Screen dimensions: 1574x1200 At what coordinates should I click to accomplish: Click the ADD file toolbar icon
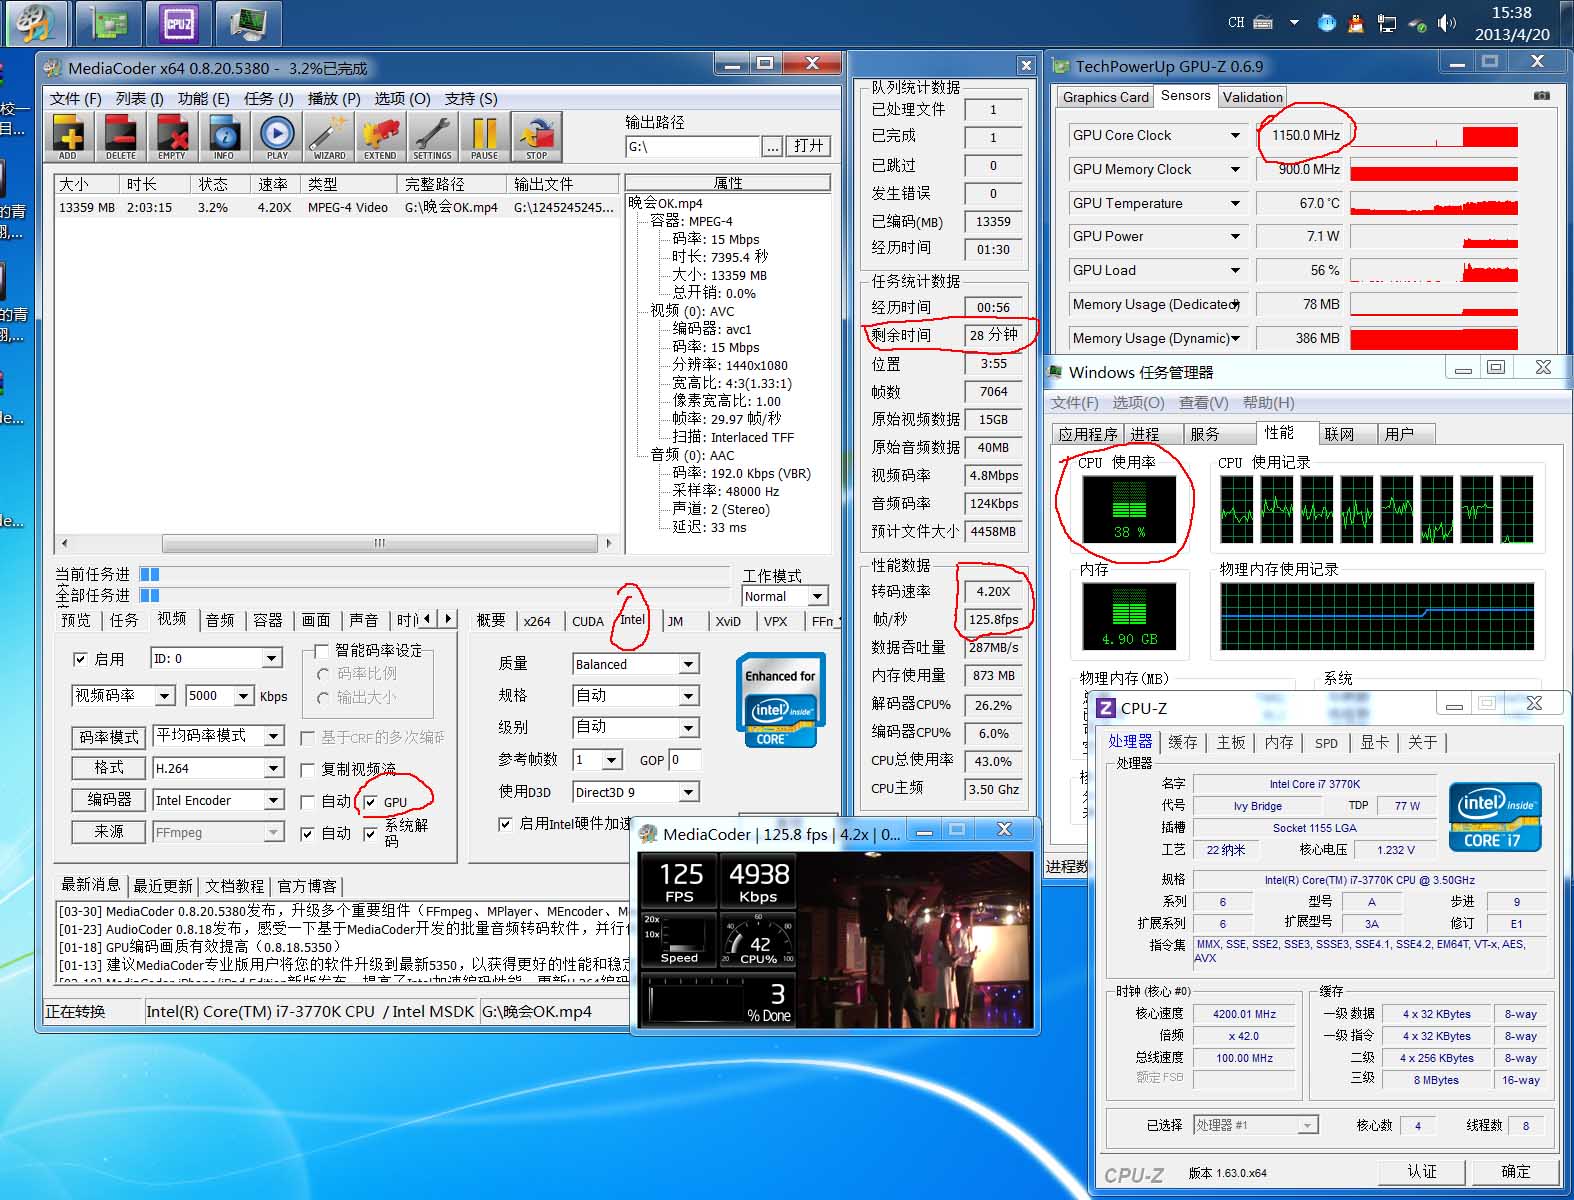[68, 137]
